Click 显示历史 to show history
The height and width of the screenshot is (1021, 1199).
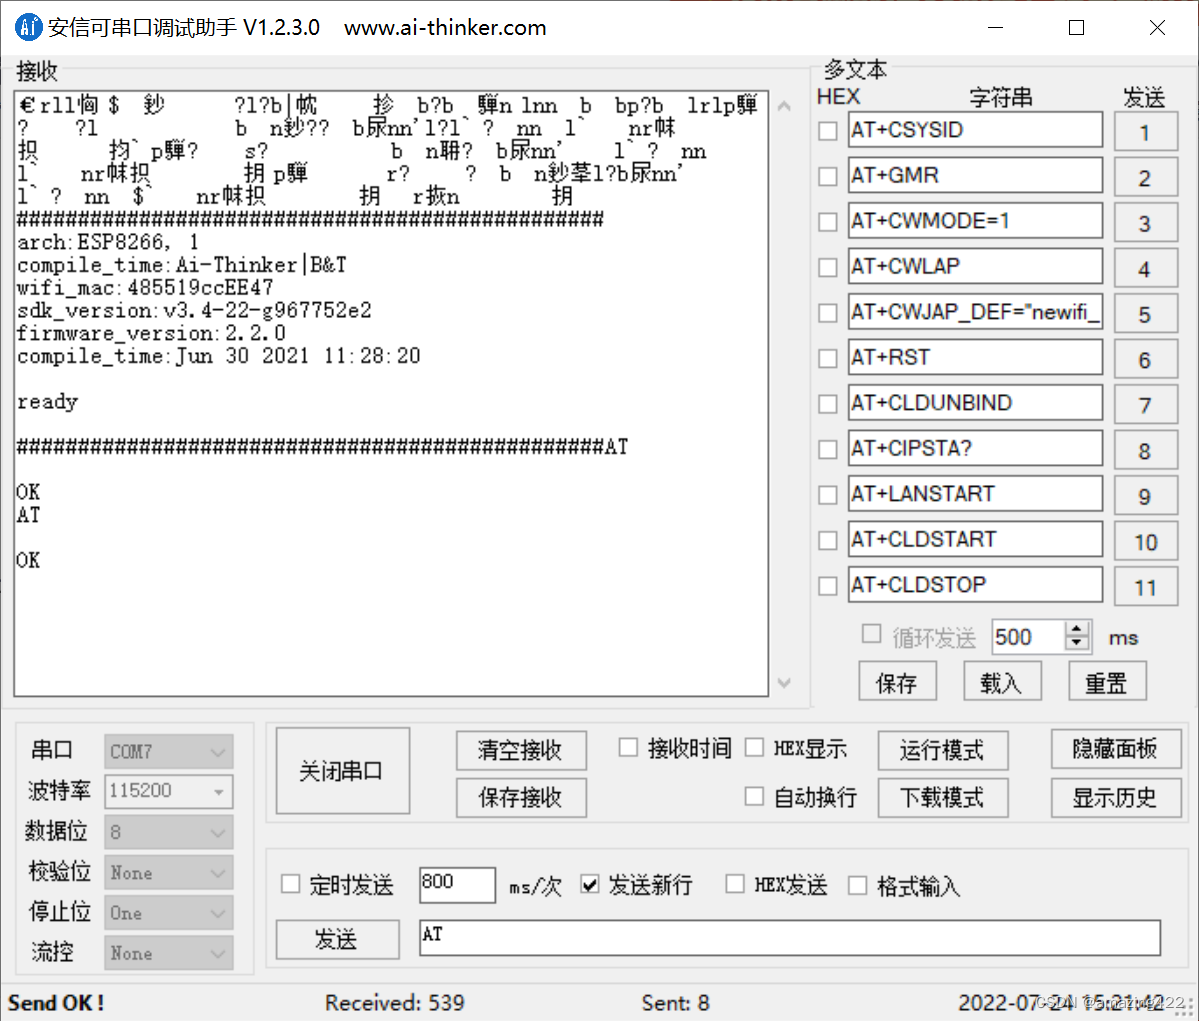(x=1115, y=798)
